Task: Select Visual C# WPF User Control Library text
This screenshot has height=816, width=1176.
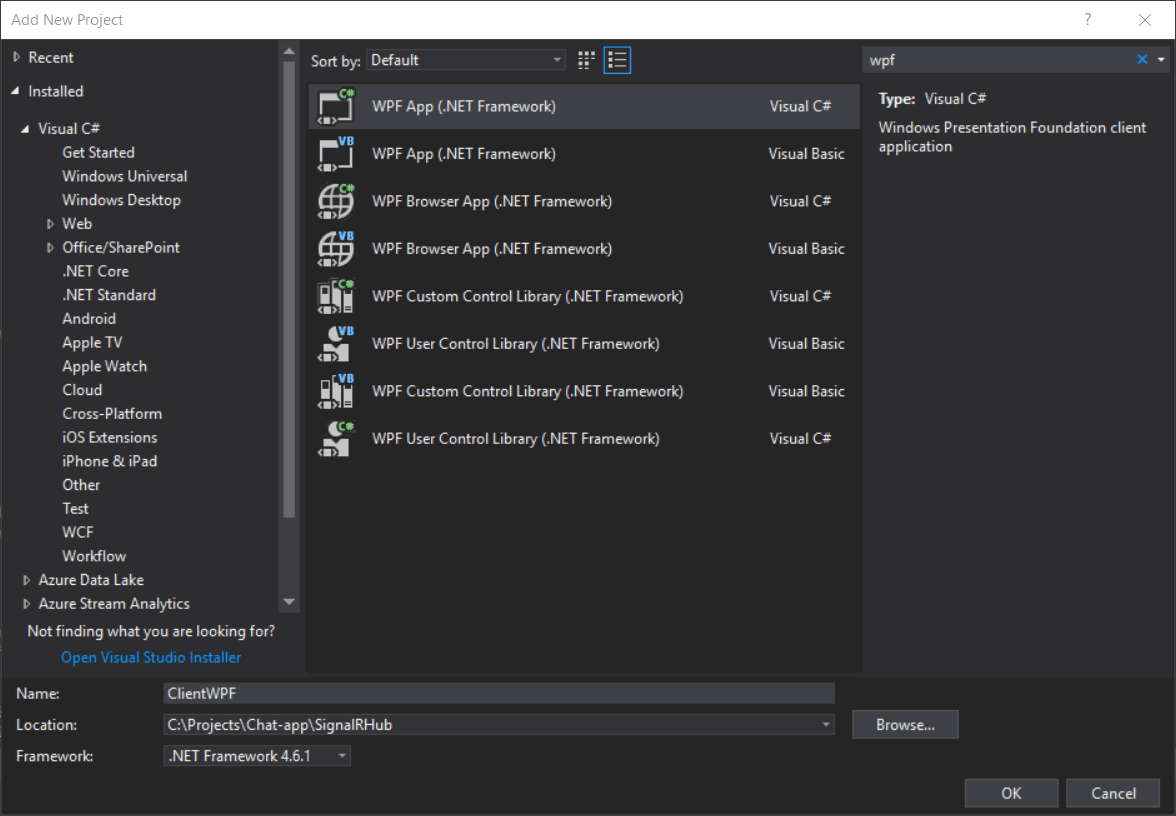Action: (x=515, y=439)
